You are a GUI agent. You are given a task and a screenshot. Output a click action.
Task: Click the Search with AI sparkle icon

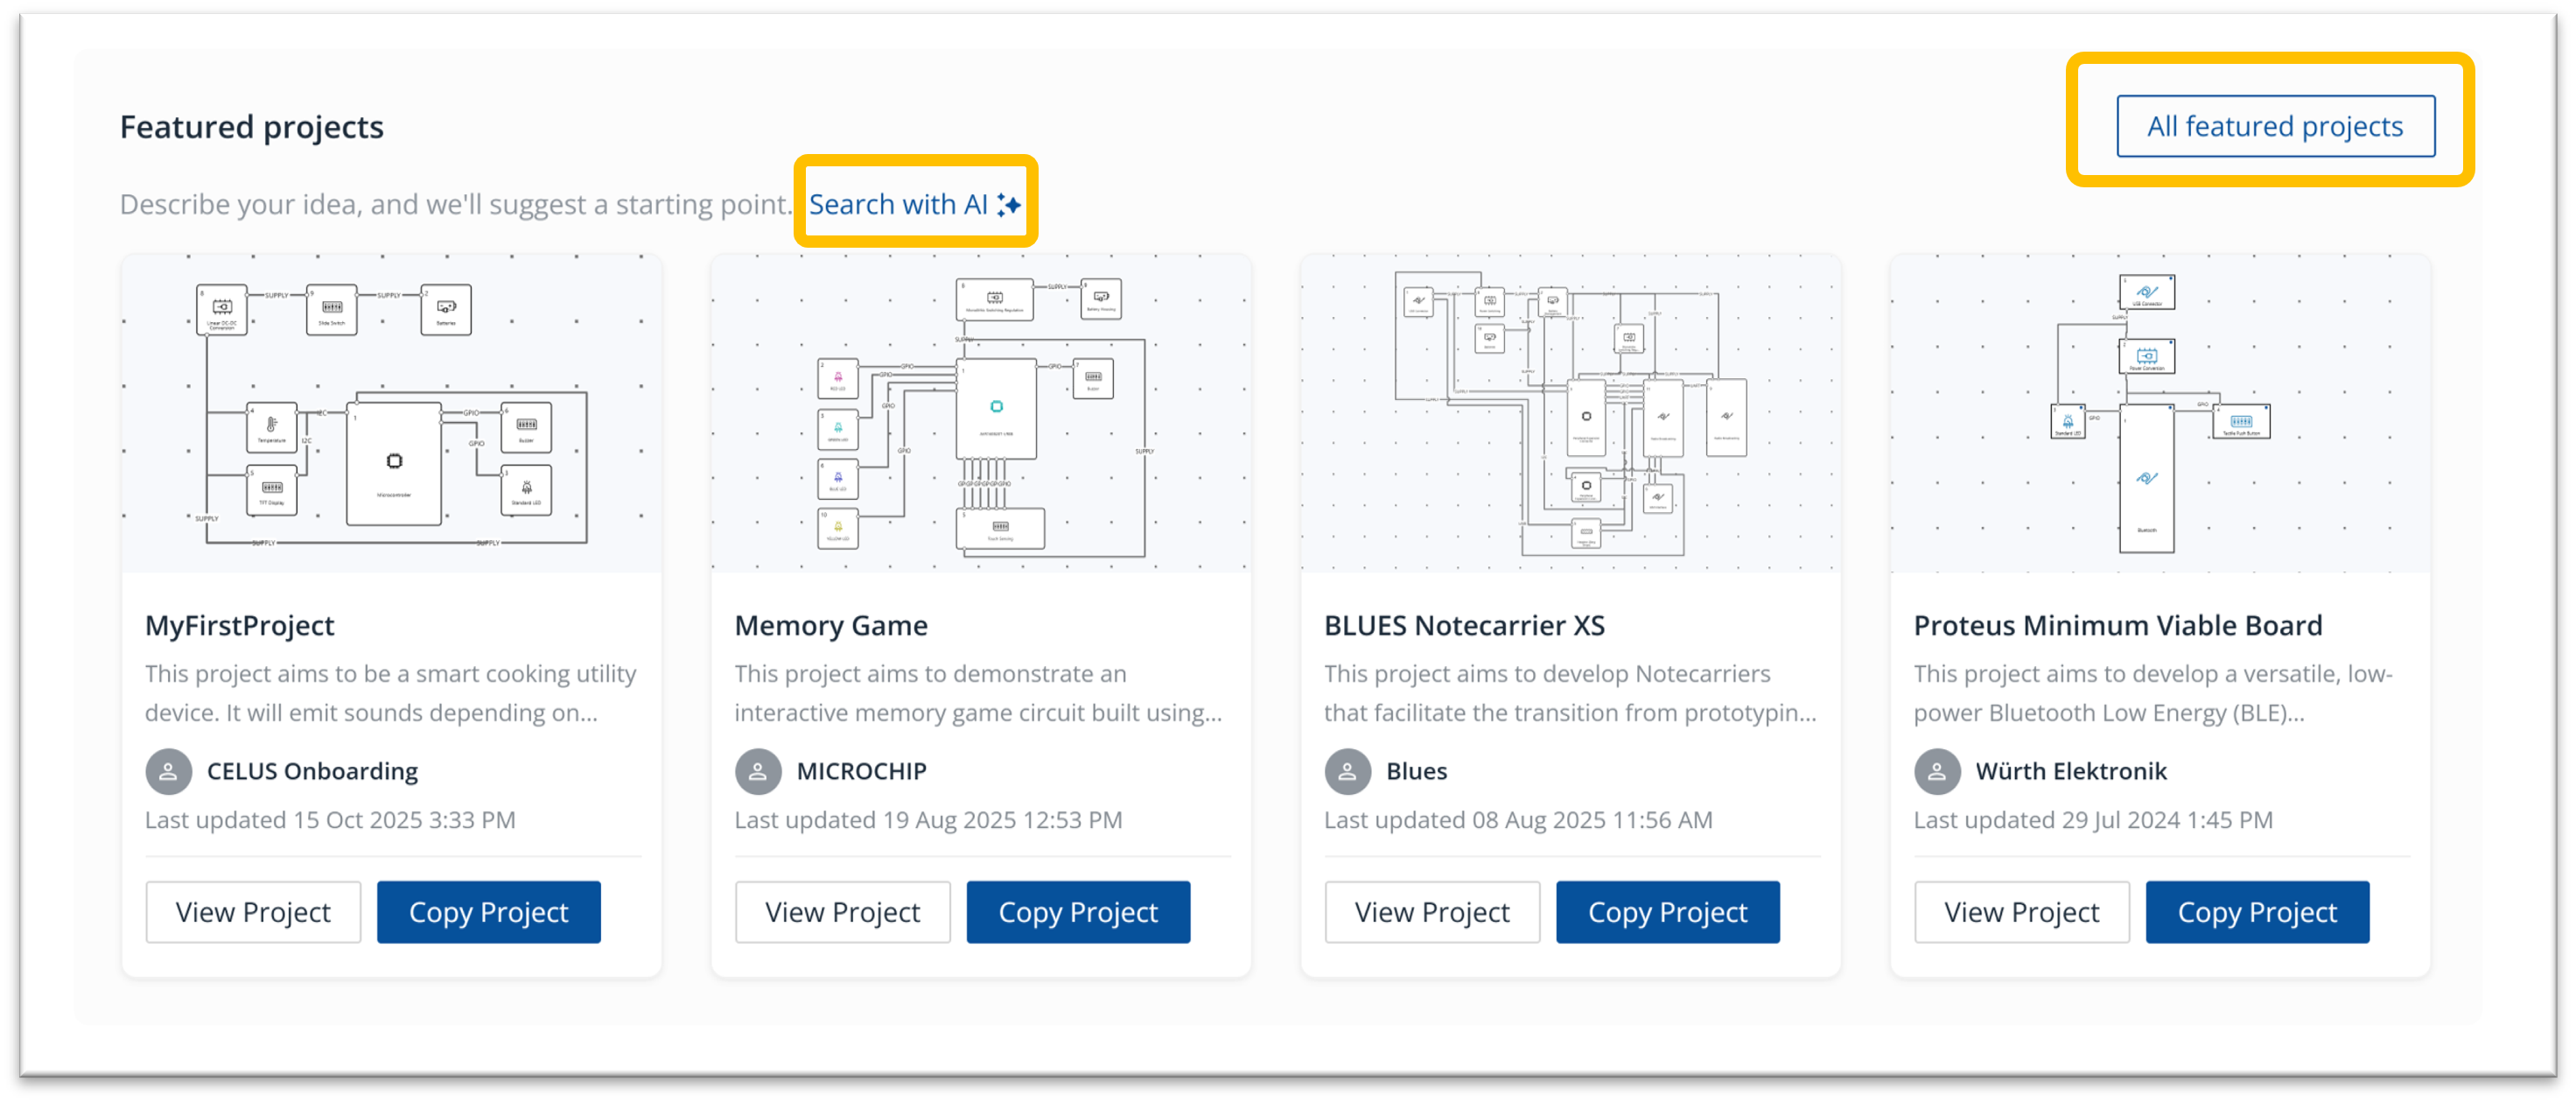coord(1008,205)
